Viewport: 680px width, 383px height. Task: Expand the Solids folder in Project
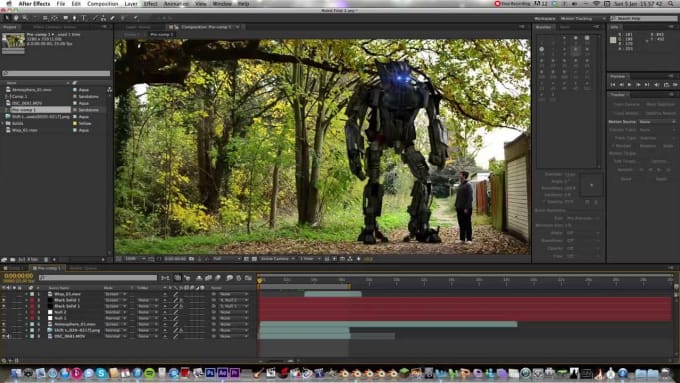[3, 123]
